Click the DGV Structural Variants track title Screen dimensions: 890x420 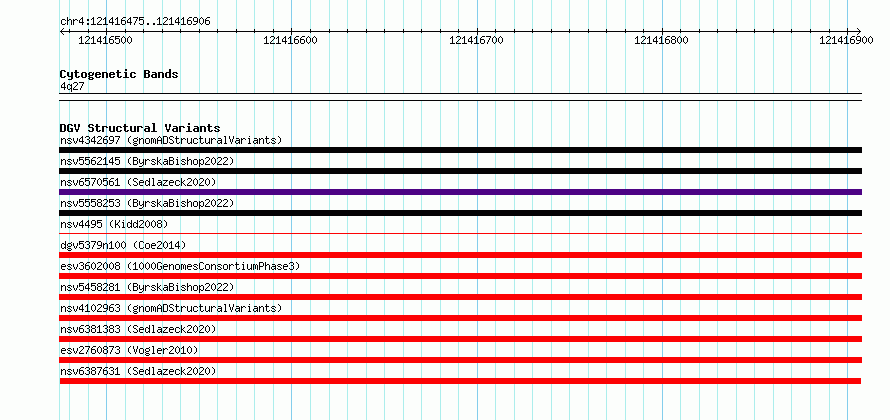click(140, 128)
